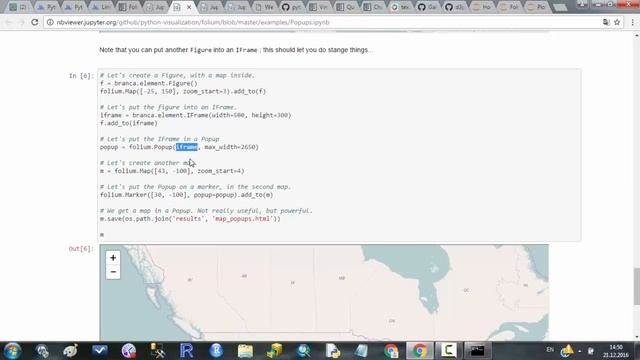Viewport: 640px width, 360px height.
Task: Open the translate page icon
Action: pyautogui.click(x=606, y=22)
